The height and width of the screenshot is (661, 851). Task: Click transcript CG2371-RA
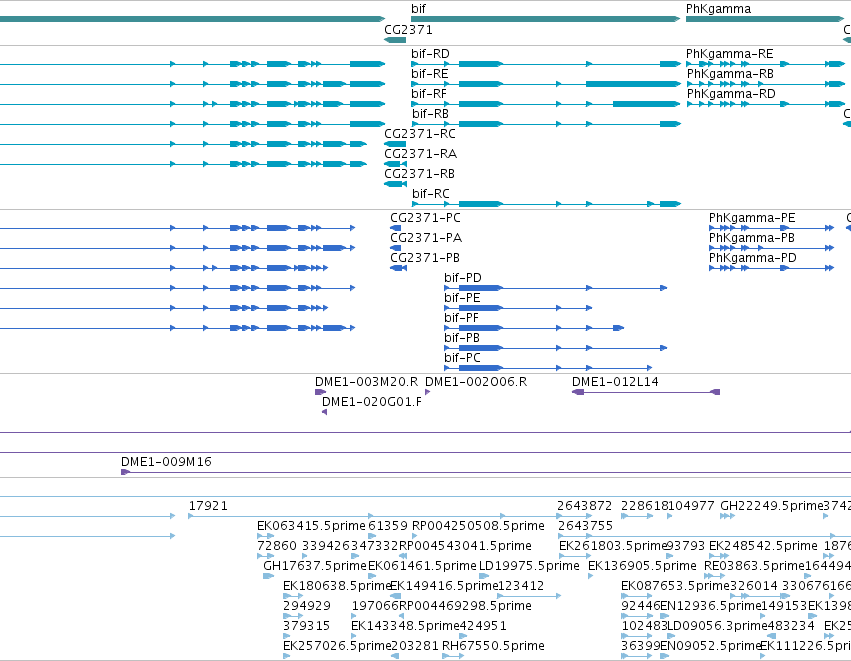tap(420, 154)
